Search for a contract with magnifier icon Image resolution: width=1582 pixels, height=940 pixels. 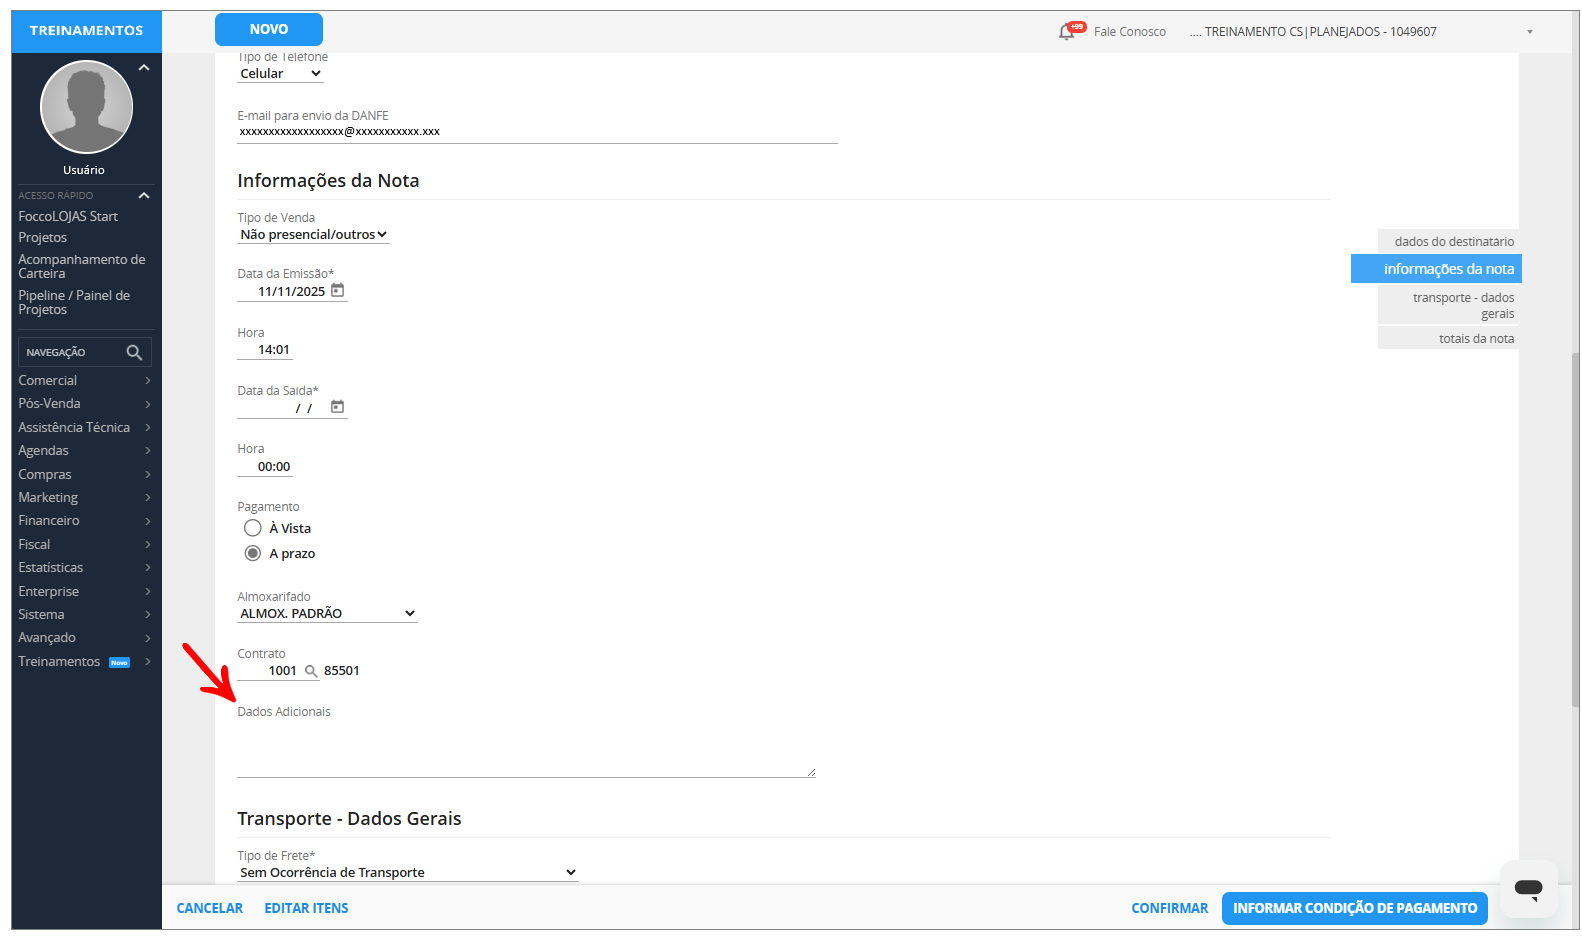tap(311, 671)
